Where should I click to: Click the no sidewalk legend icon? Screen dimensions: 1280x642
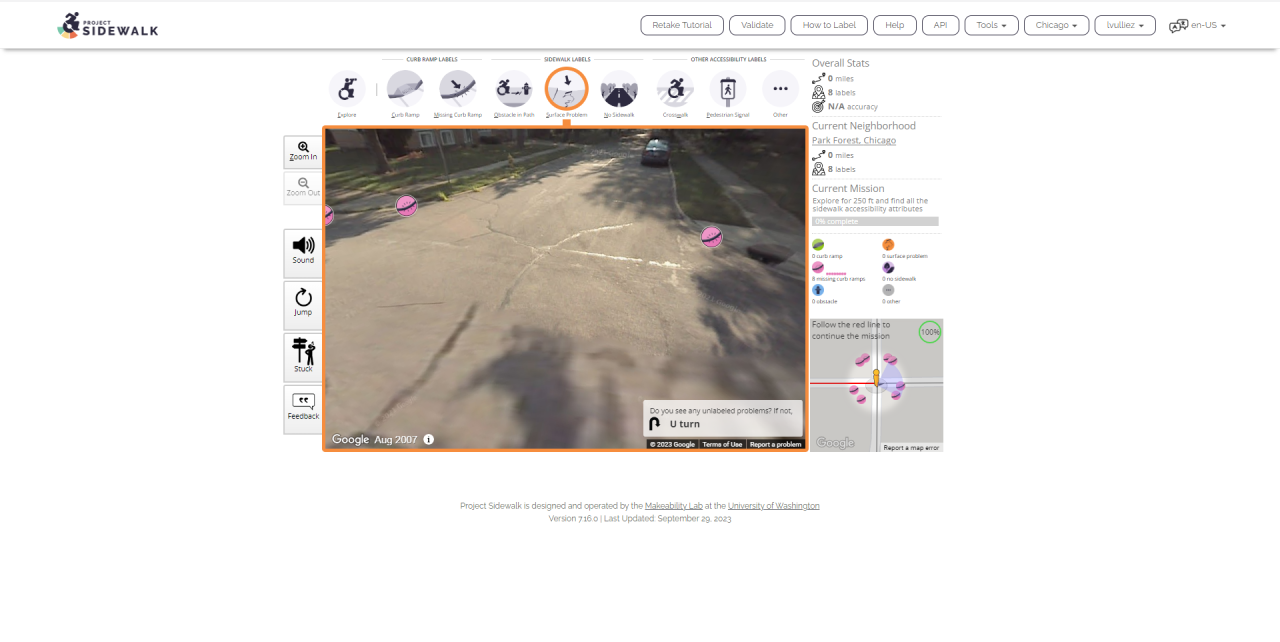tap(888, 268)
